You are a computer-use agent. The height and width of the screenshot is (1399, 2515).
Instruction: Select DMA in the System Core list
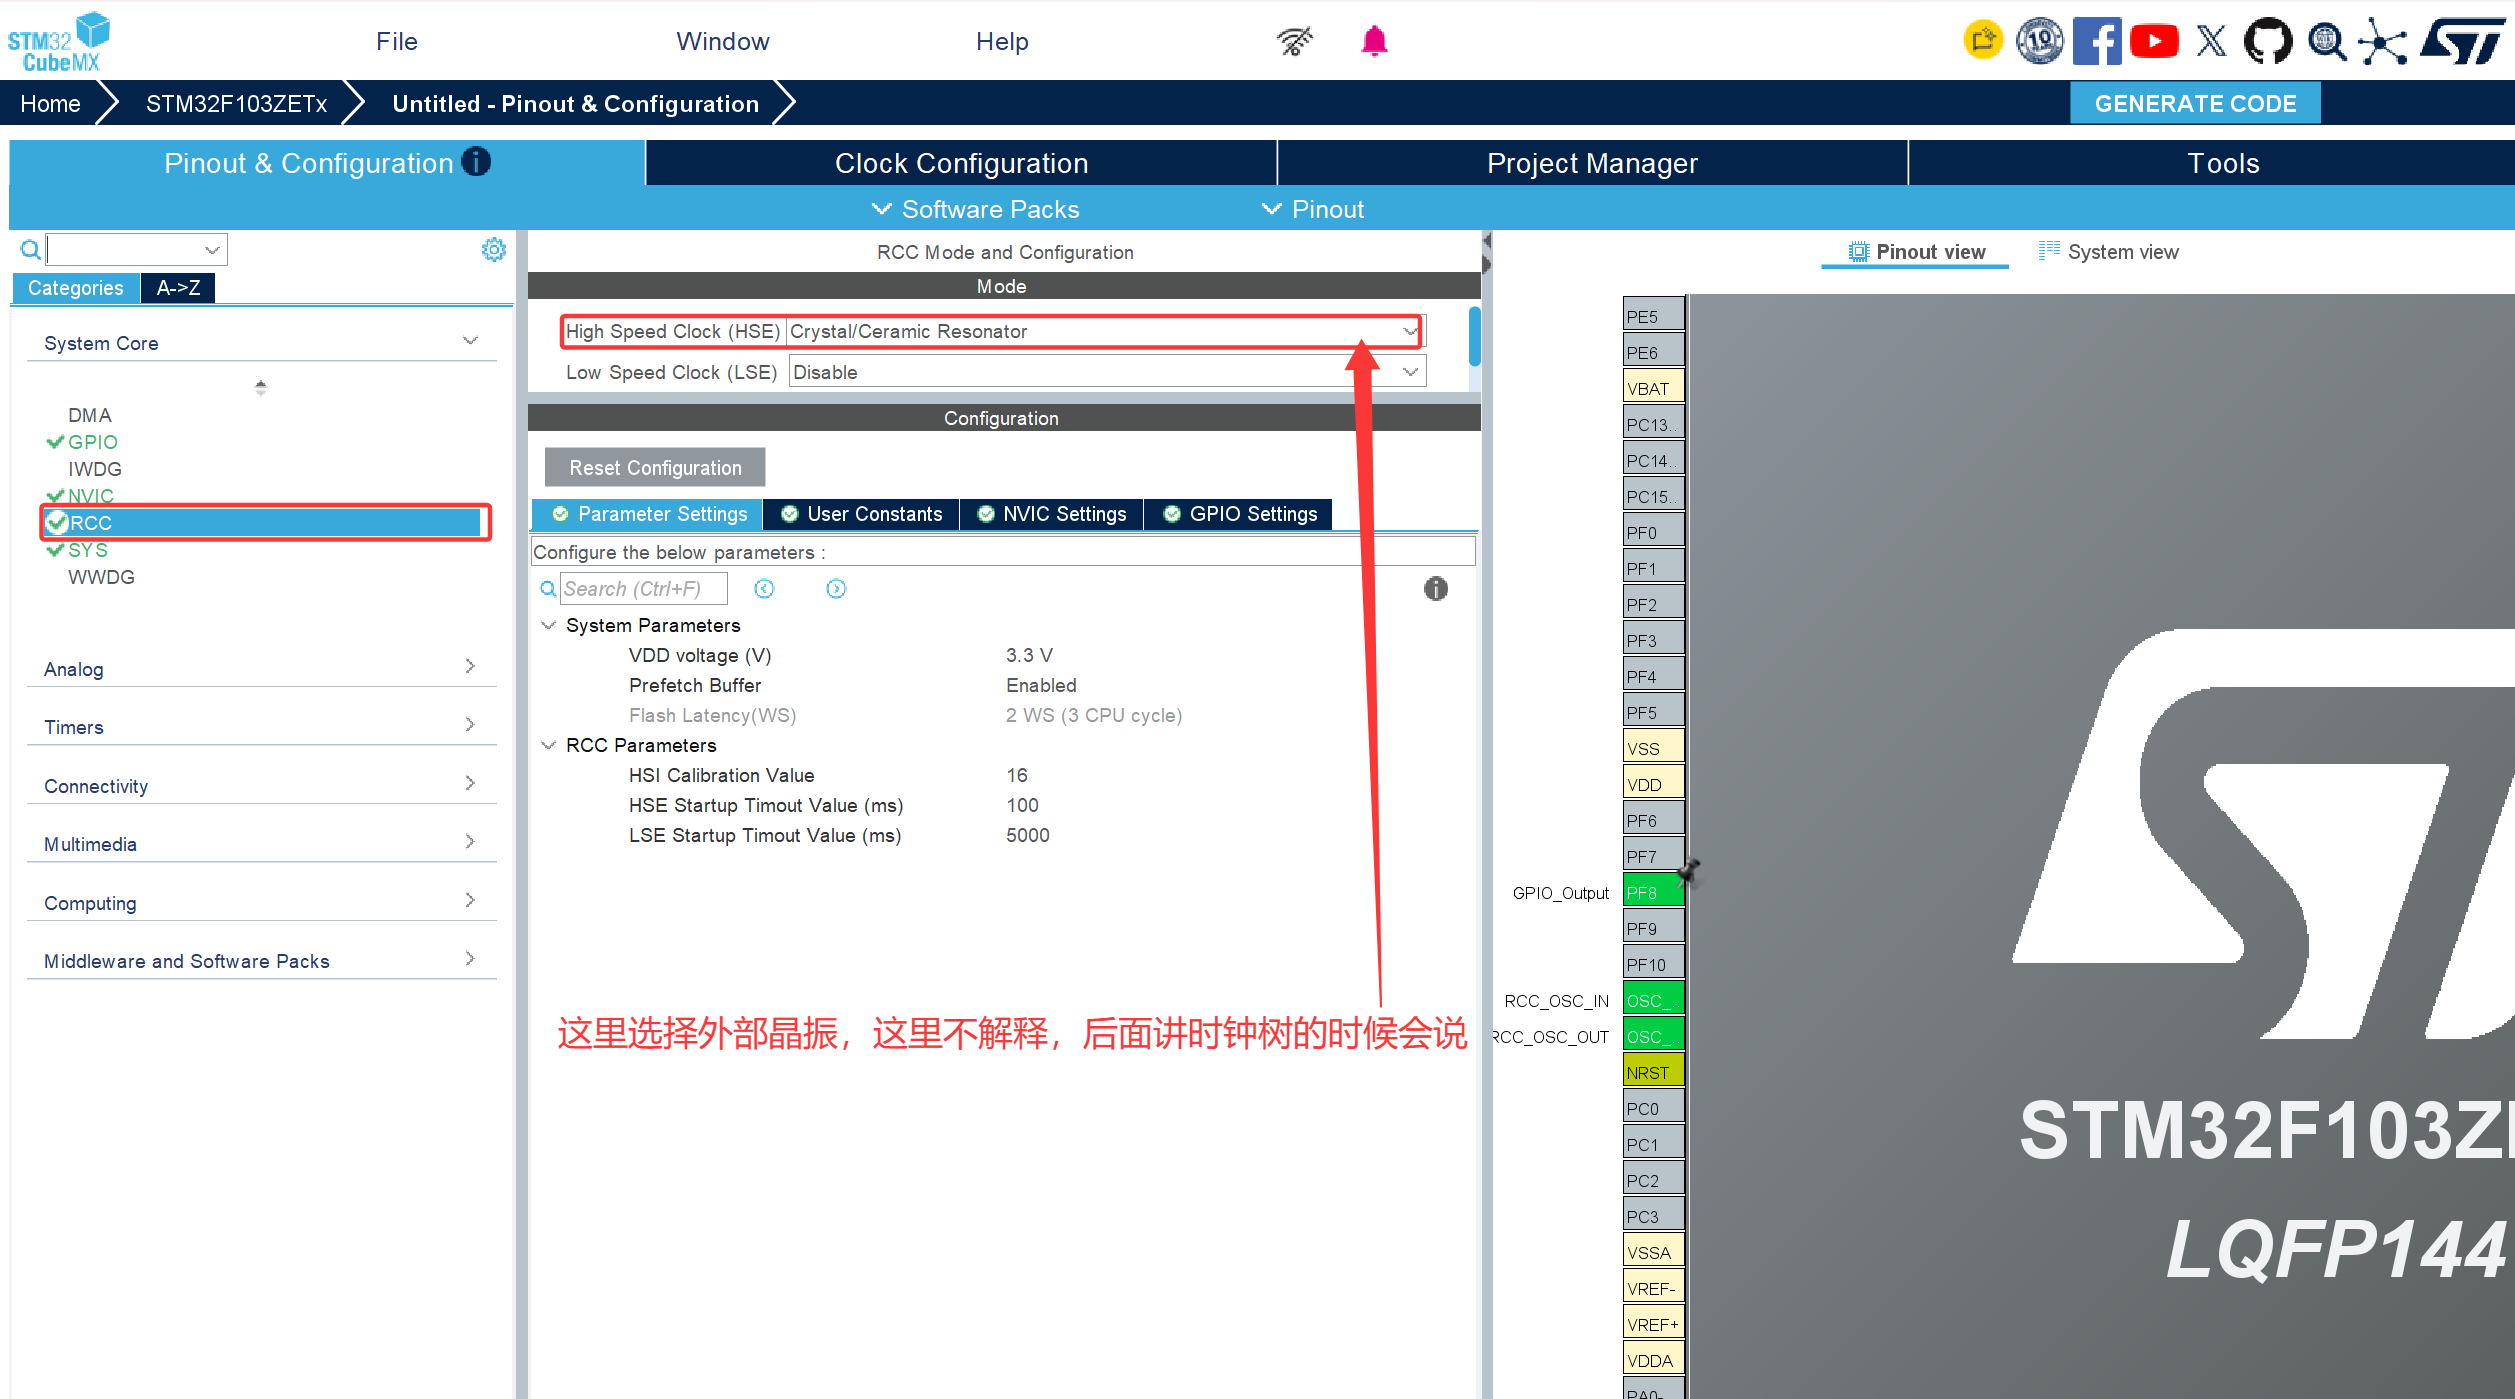coord(90,415)
